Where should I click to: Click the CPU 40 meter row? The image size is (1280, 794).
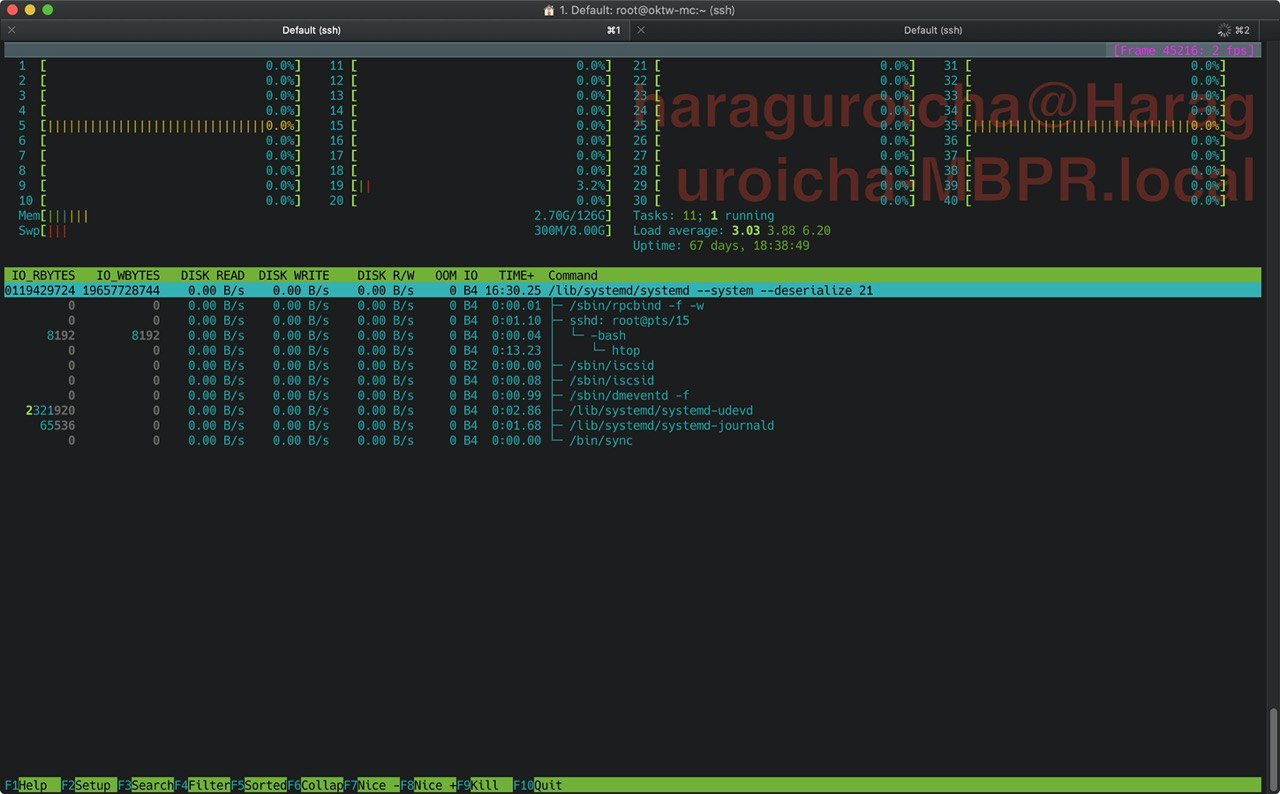[1085, 200]
